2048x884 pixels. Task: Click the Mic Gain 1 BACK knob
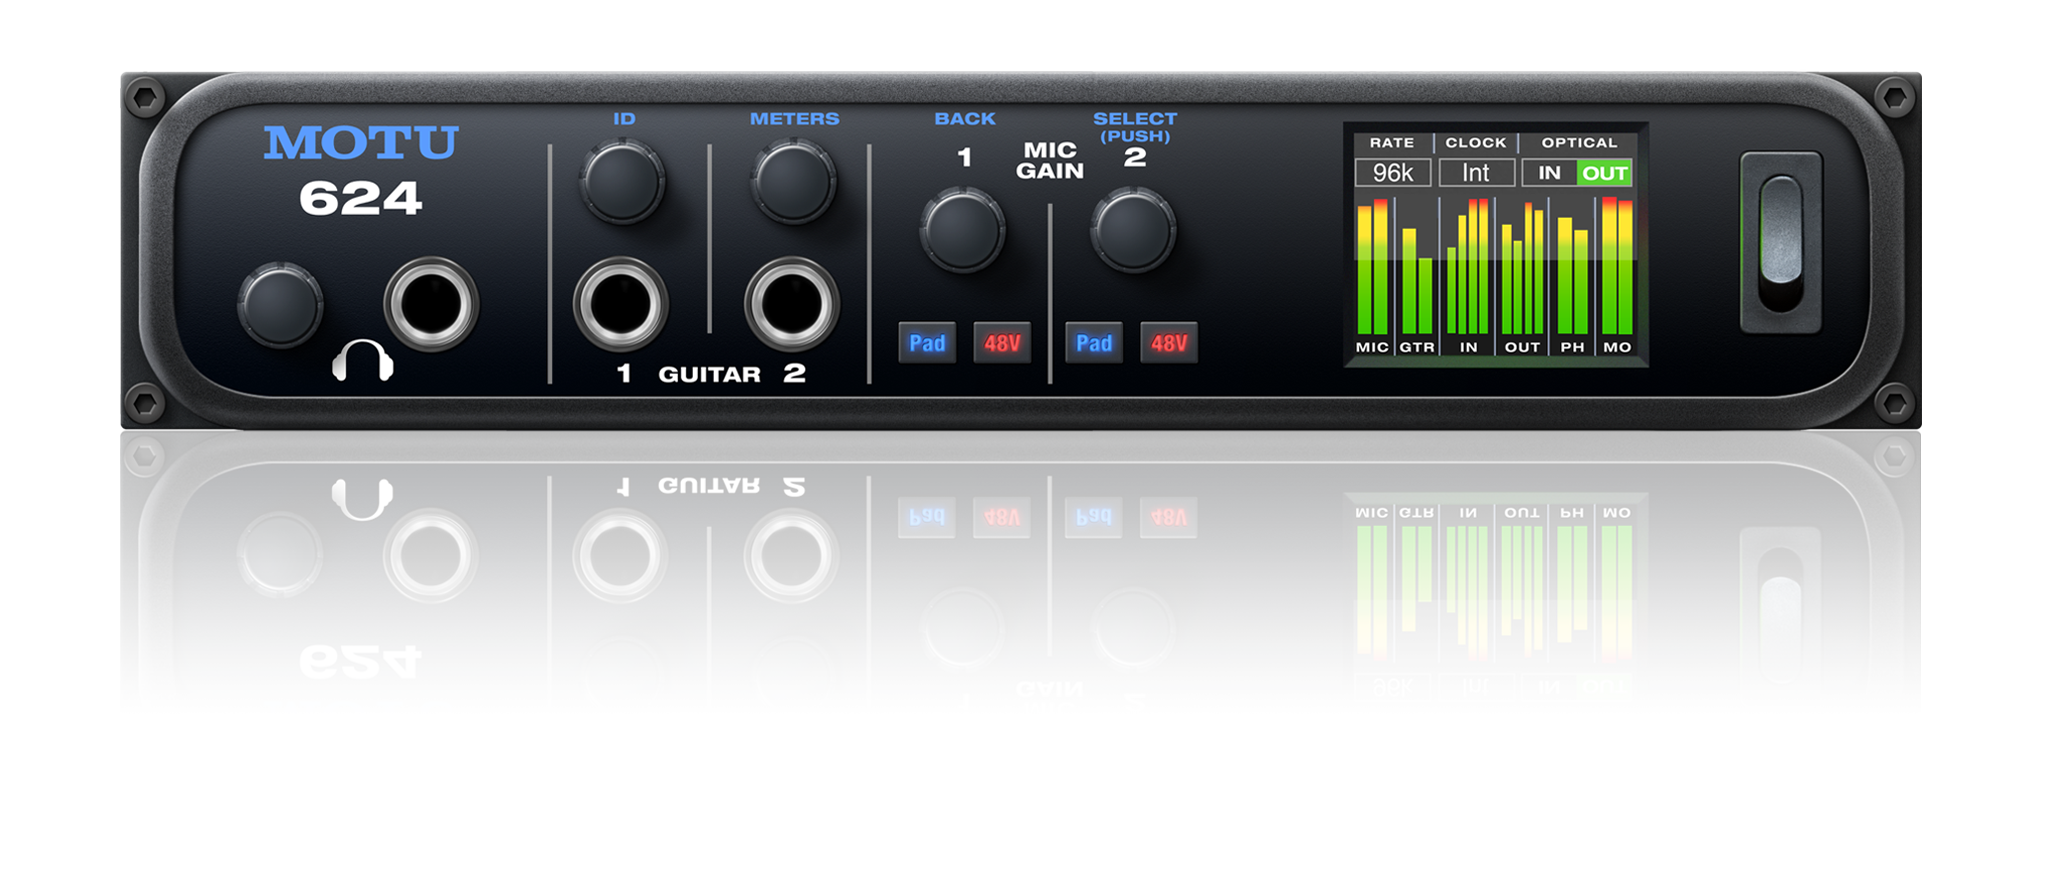962,230
